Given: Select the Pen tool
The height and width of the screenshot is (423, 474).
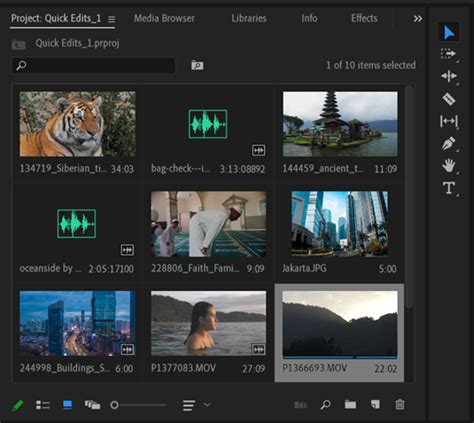Looking at the screenshot, I should (449, 144).
